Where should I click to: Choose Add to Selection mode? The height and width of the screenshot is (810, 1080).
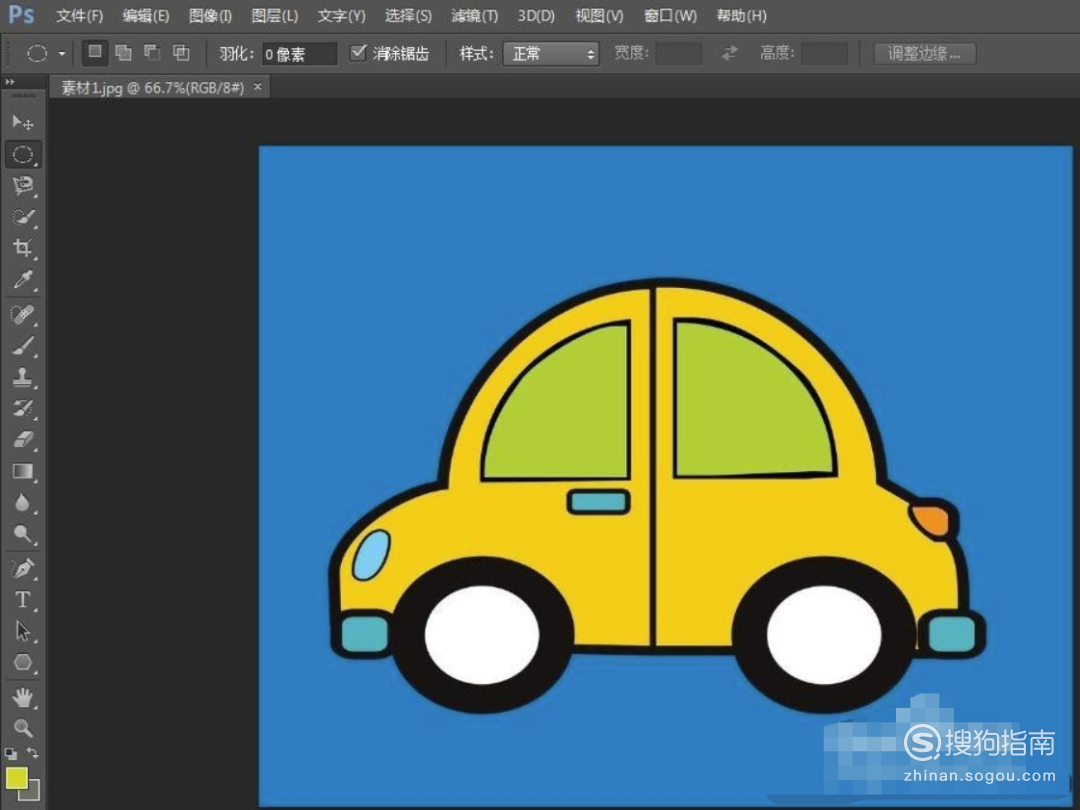pyautogui.click(x=124, y=52)
